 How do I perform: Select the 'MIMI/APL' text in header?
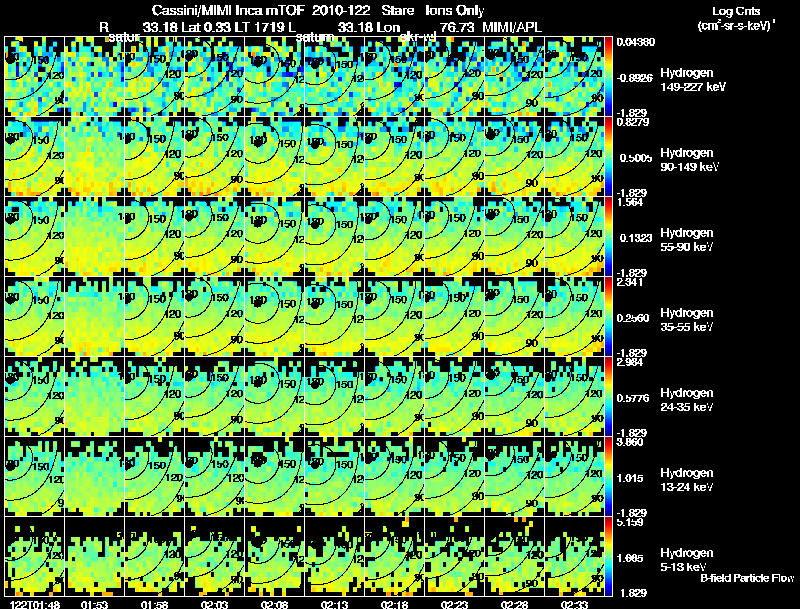pos(512,27)
